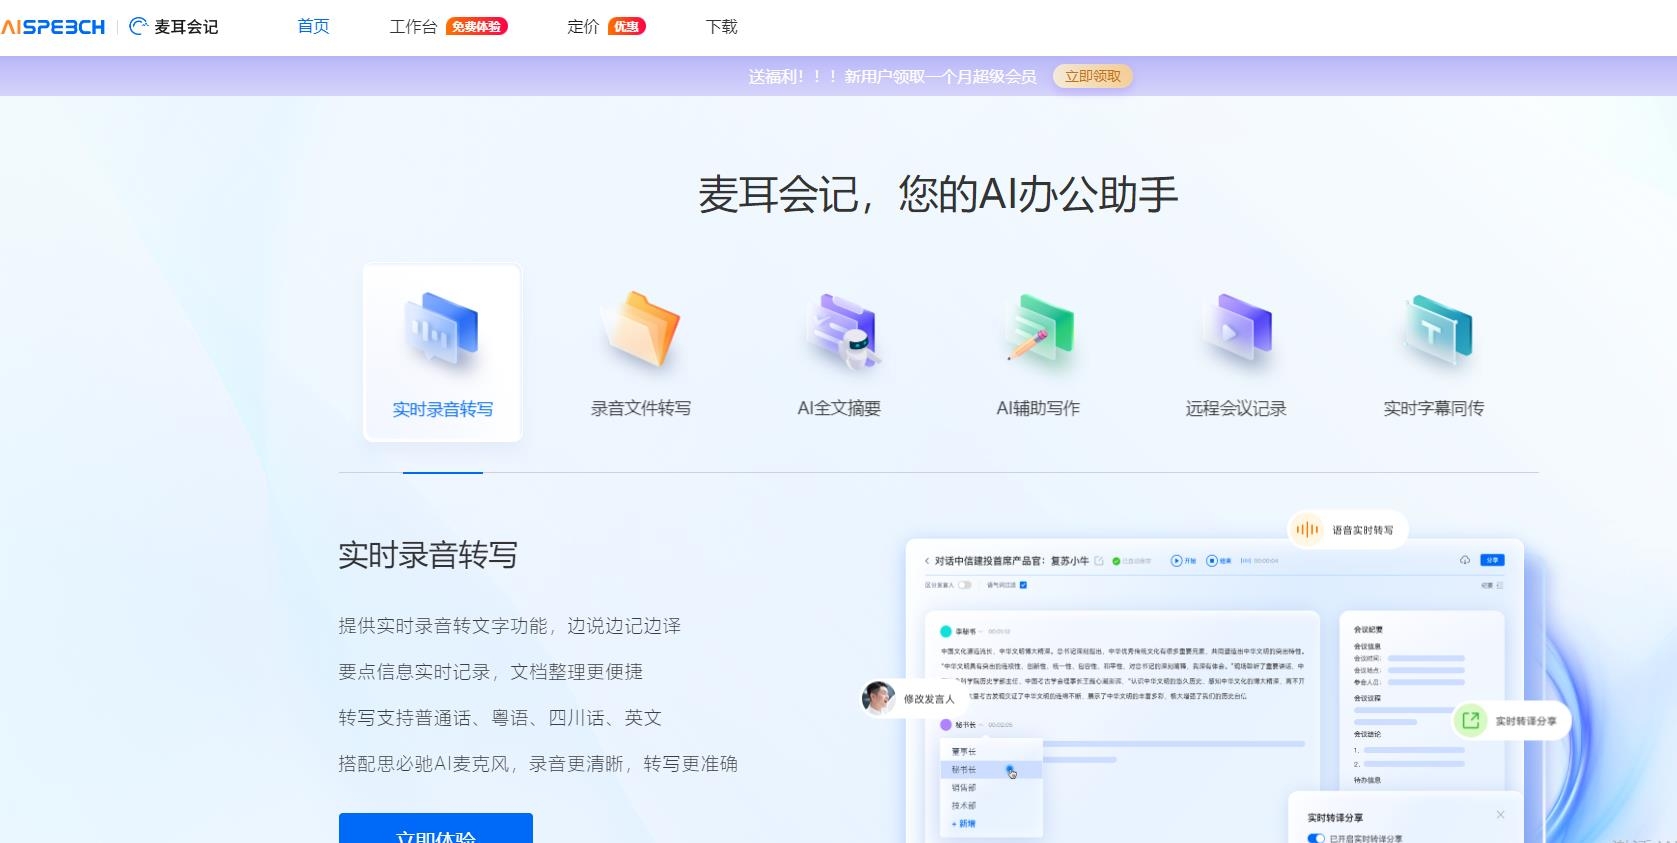Screen dimensions: 1677x843
Task: Click the 修改发言人 avatar
Action: click(x=878, y=698)
